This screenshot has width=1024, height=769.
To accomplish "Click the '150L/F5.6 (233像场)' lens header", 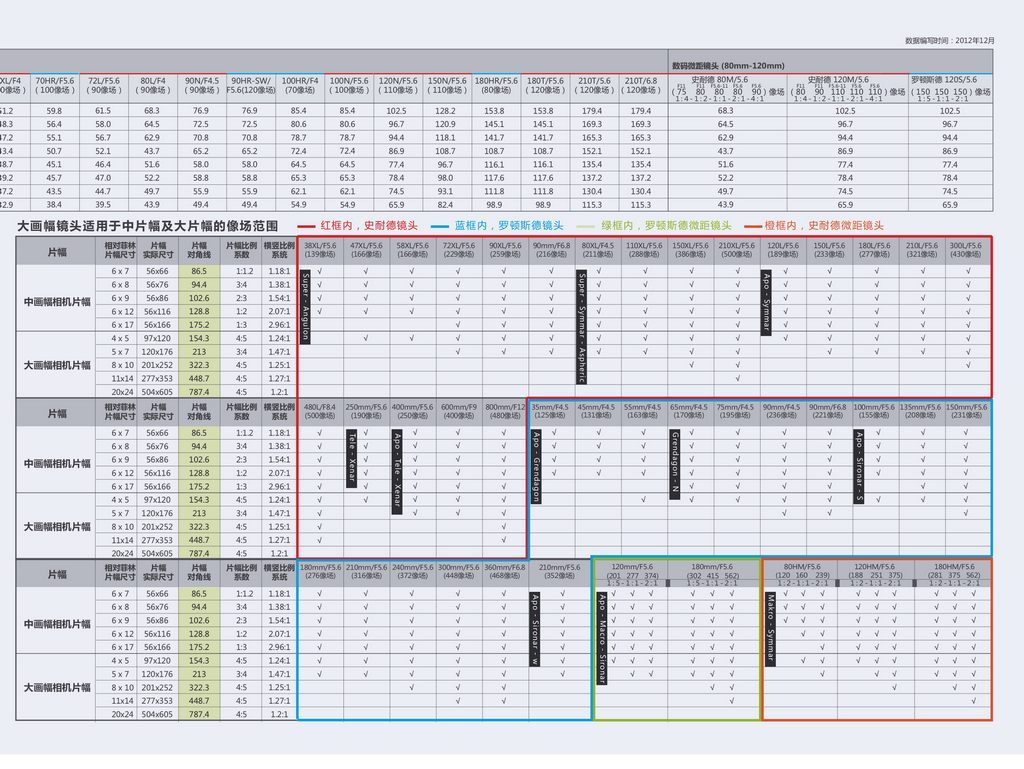I will [x=829, y=249].
